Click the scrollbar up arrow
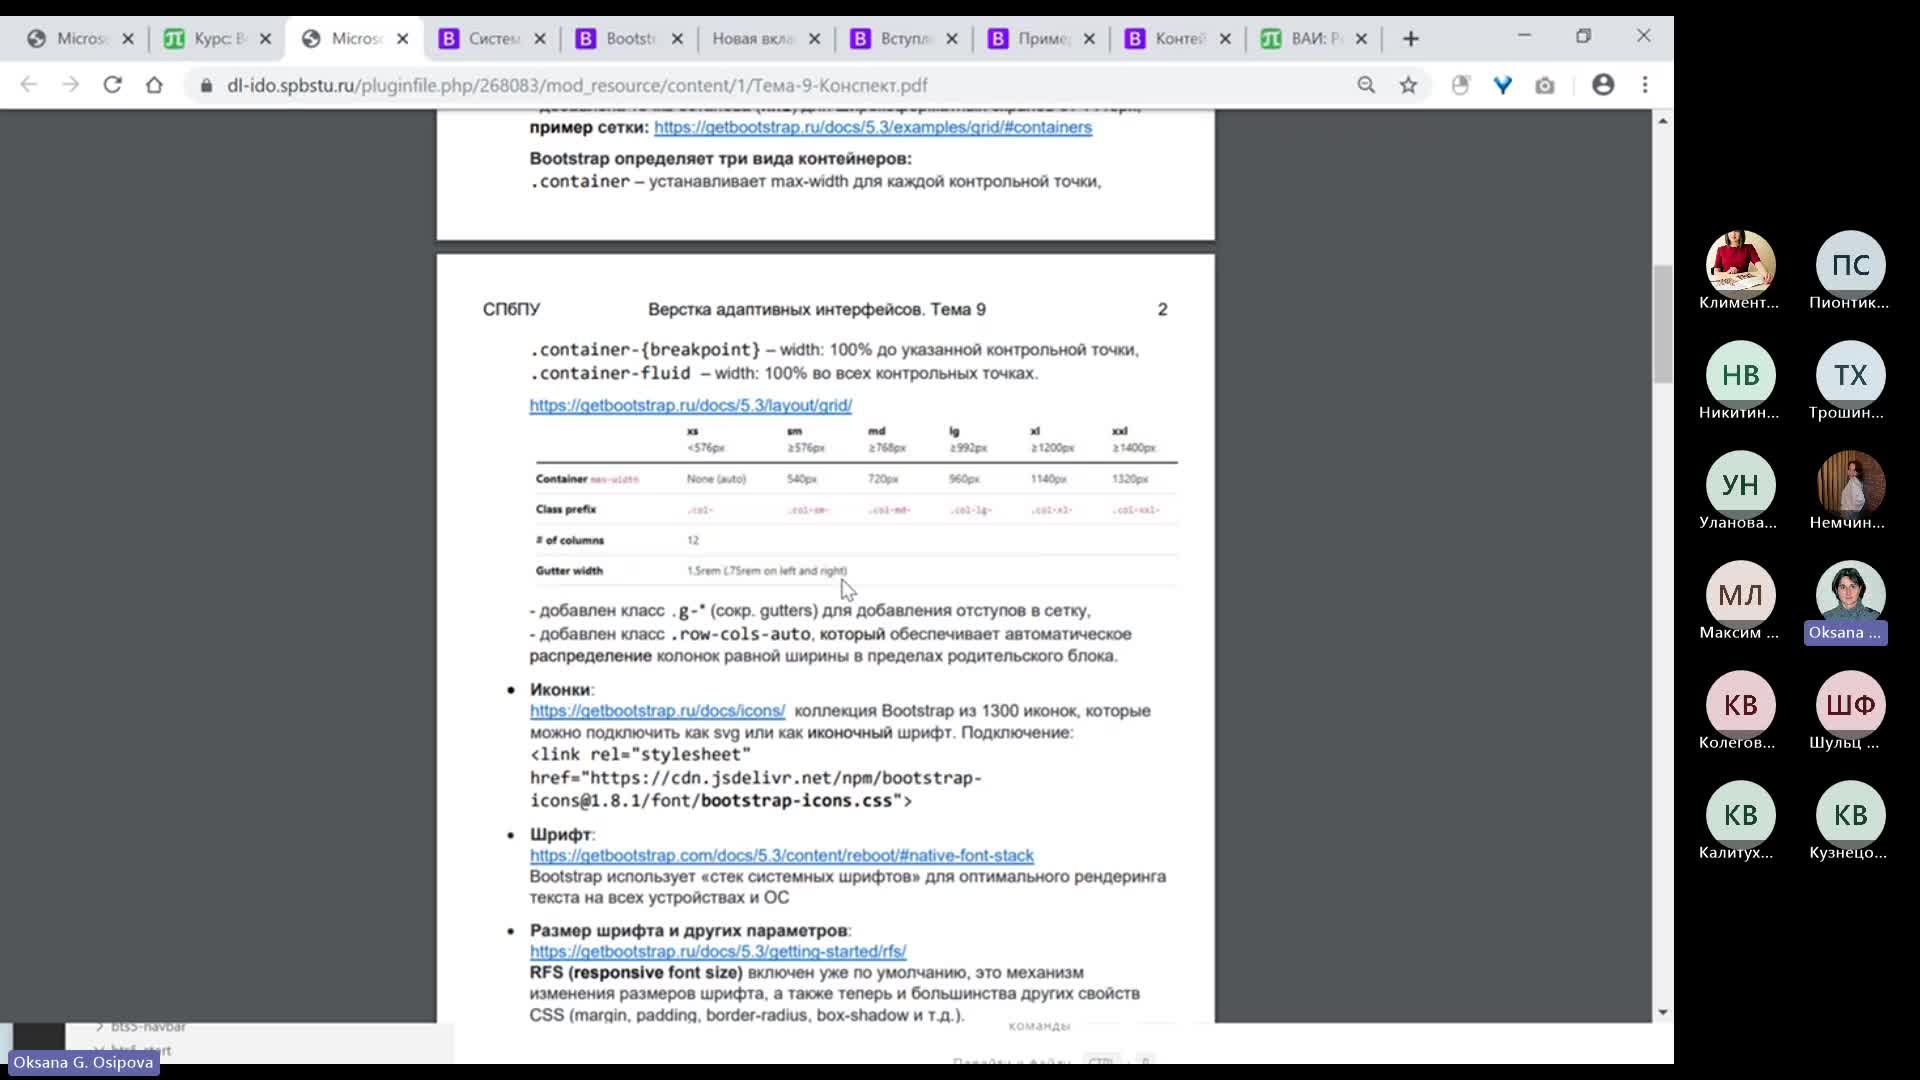This screenshot has width=1920, height=1080. [1662, 121]
